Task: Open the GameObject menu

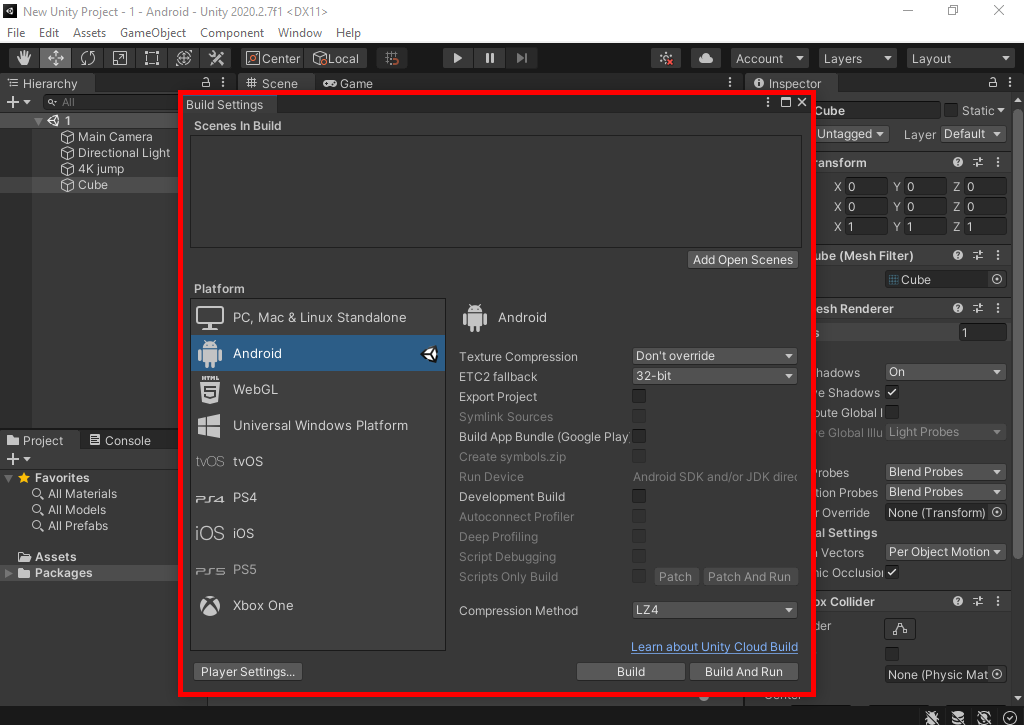Action: 153,33
